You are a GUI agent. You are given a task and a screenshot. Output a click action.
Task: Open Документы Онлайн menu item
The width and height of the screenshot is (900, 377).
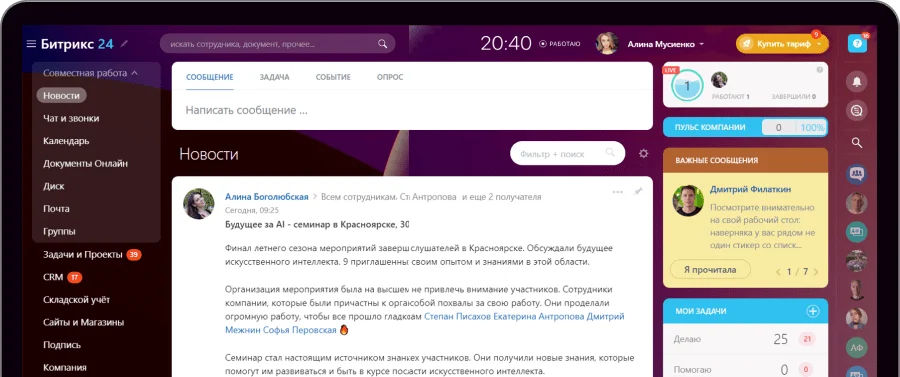pos(86,164)
